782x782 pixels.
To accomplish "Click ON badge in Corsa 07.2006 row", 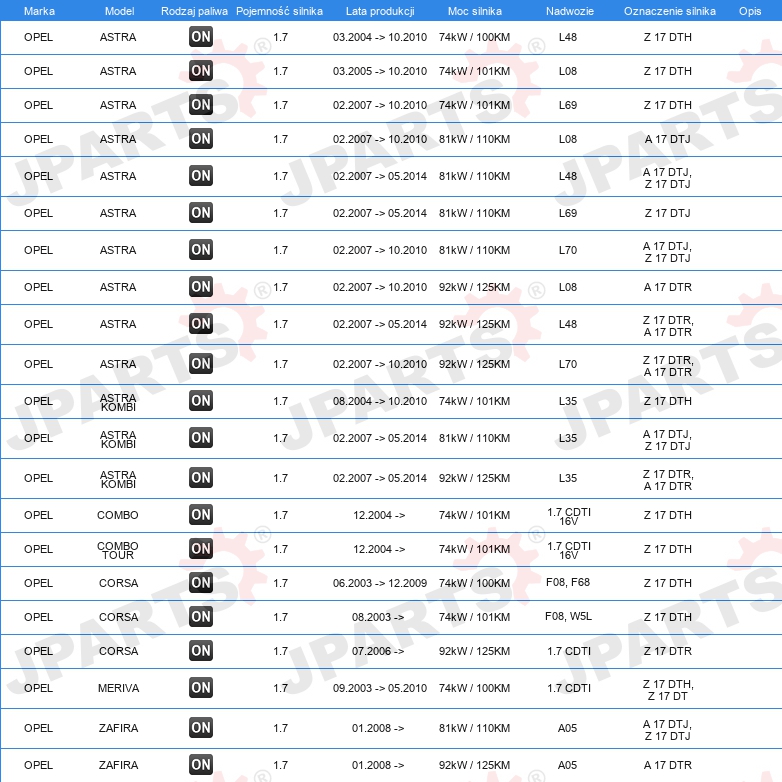I will click(x=201, y=650).
